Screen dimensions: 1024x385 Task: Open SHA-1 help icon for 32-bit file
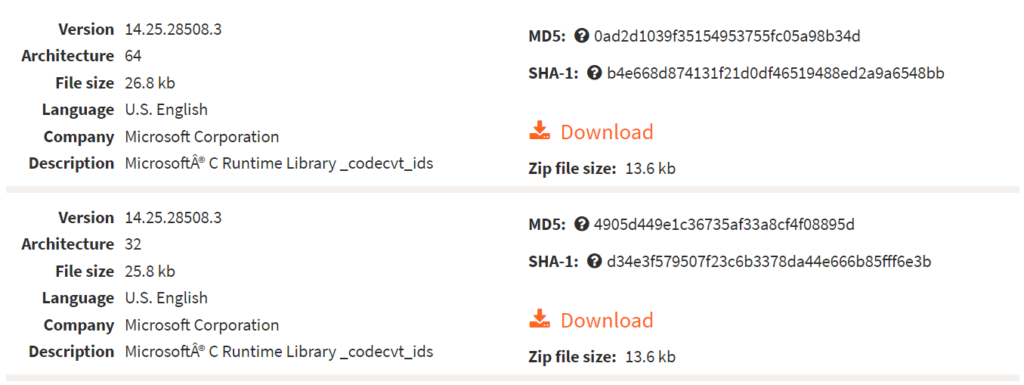594,262
